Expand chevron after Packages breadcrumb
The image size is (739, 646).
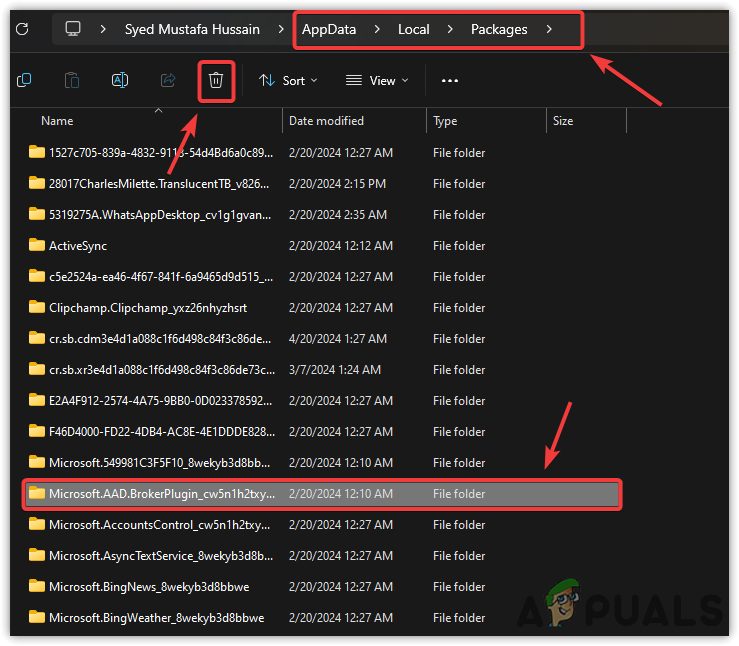[549, 29]
